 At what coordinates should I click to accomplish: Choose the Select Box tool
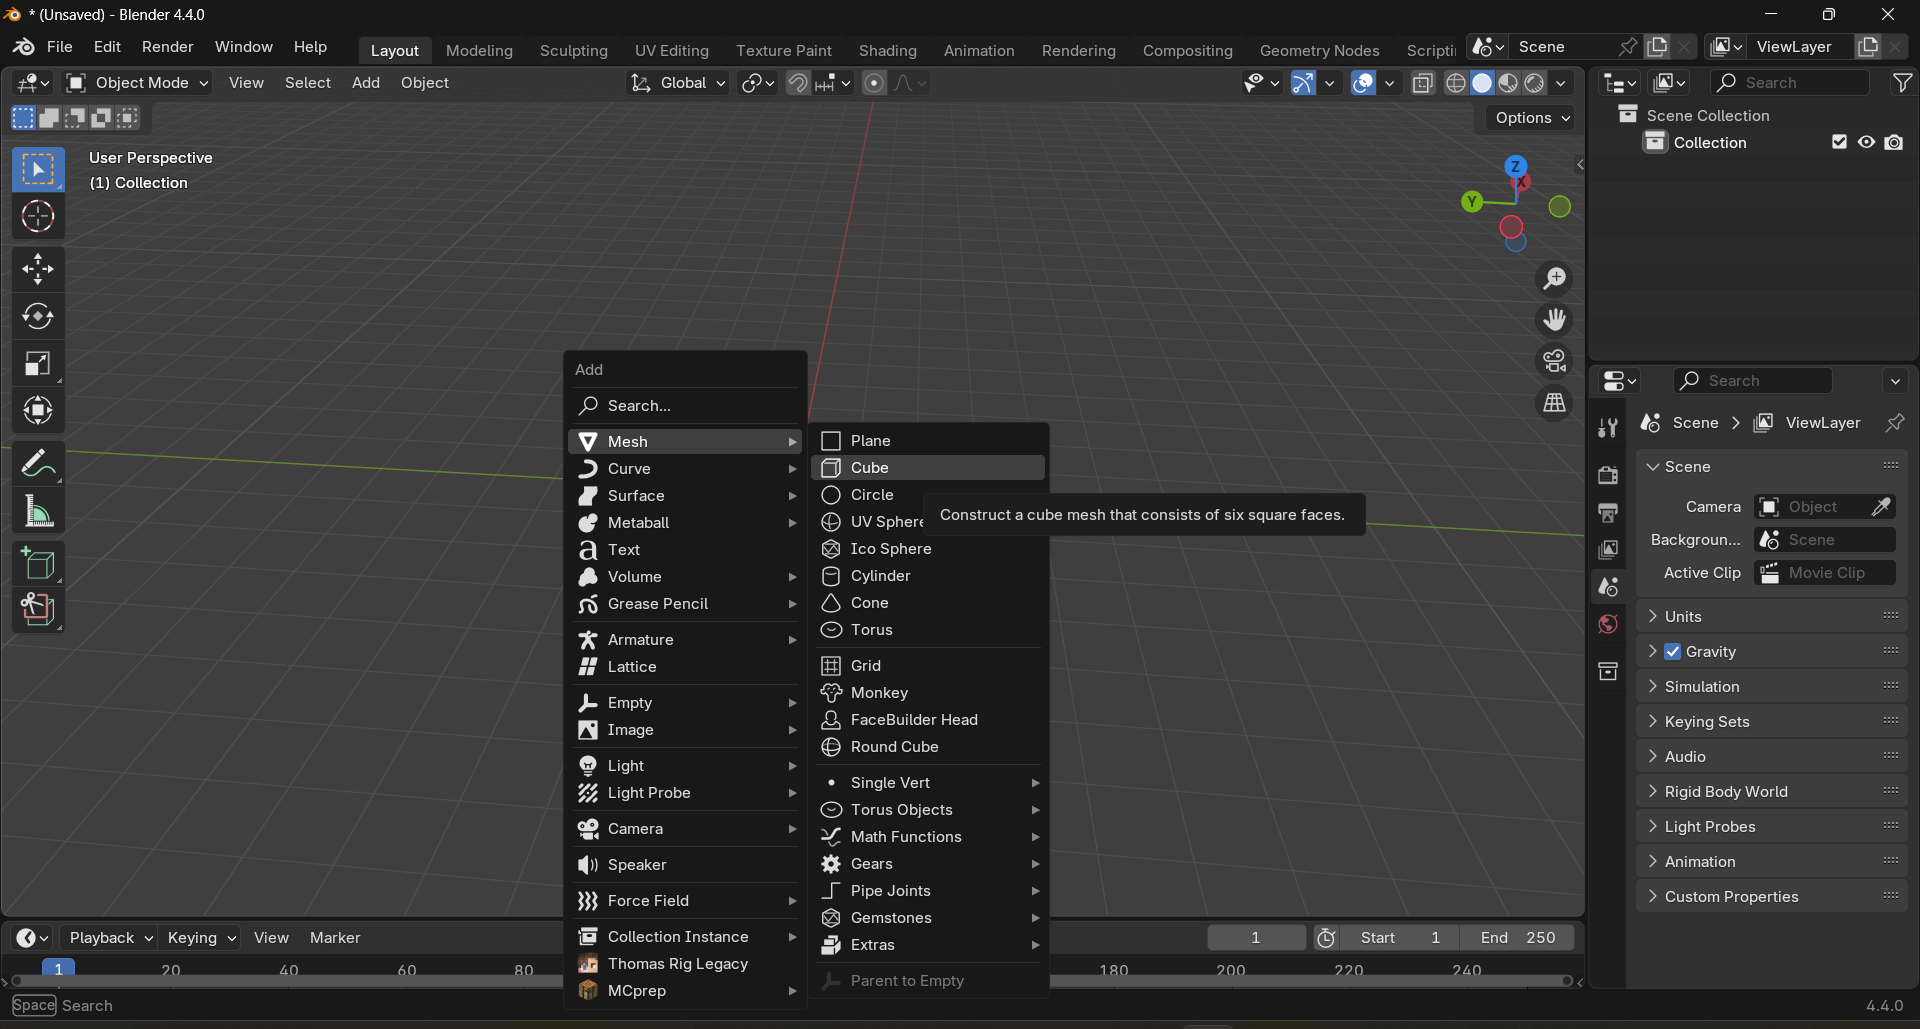click(x=38, y=169)
